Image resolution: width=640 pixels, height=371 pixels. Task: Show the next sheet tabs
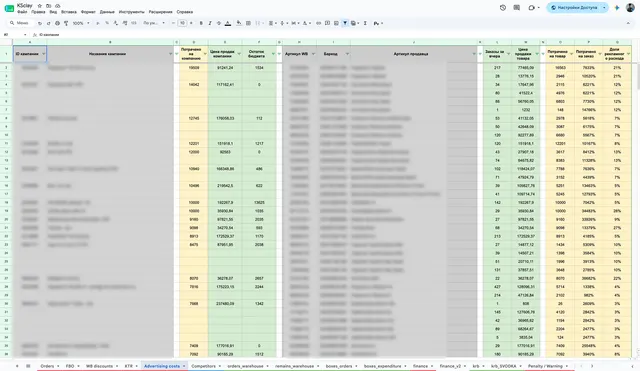pyautogui.click(x=592, y=366)
